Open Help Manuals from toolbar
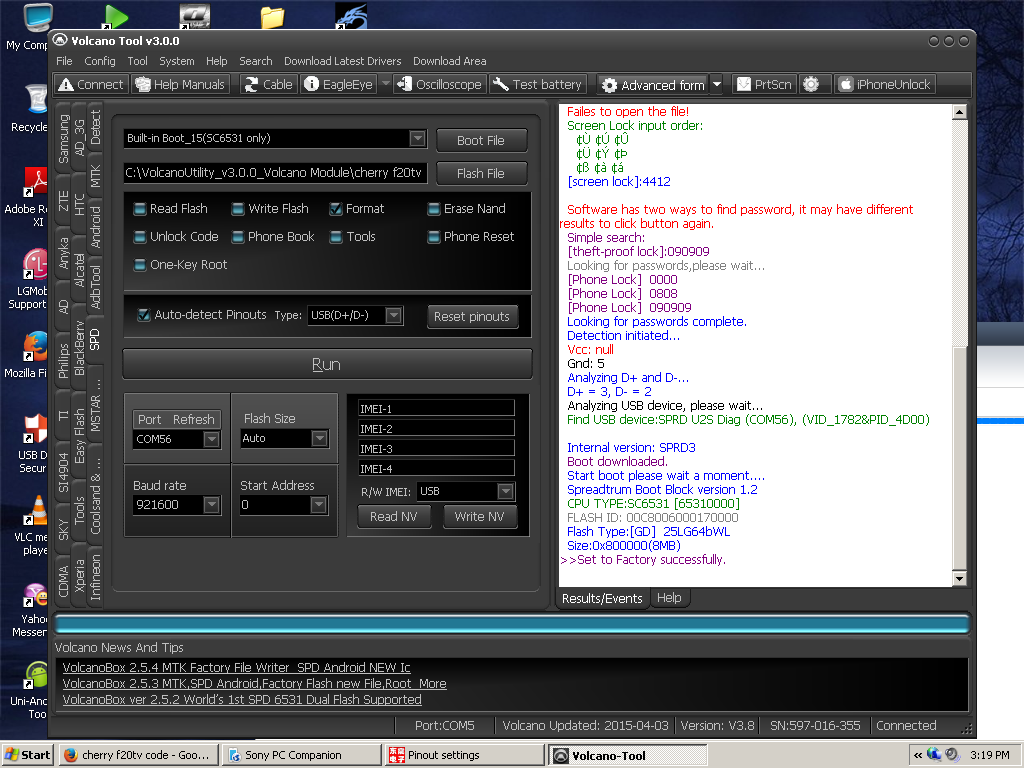This screenshot has height=768, width=1024. point(180,85)
